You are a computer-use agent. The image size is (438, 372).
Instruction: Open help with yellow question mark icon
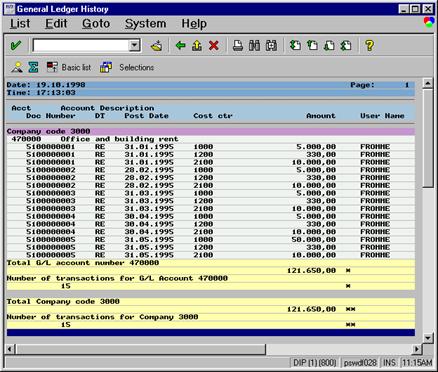pyautogui.click(x=369, y=45)
